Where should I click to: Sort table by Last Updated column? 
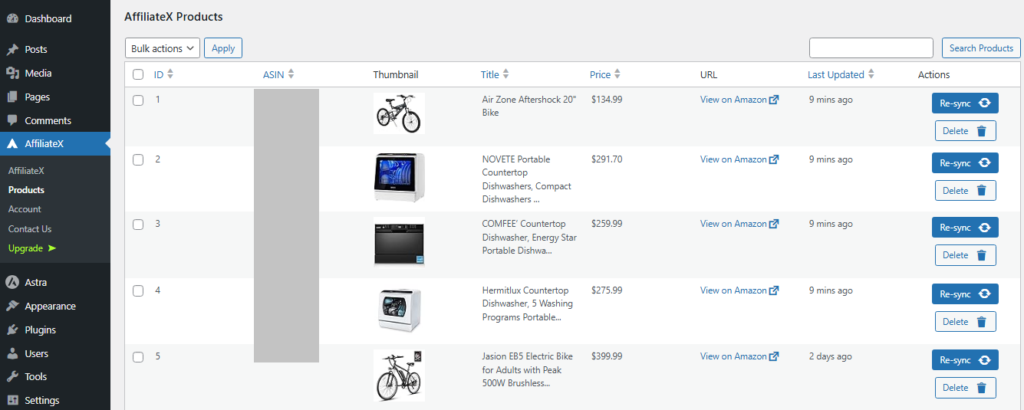[x=841, y=74]
